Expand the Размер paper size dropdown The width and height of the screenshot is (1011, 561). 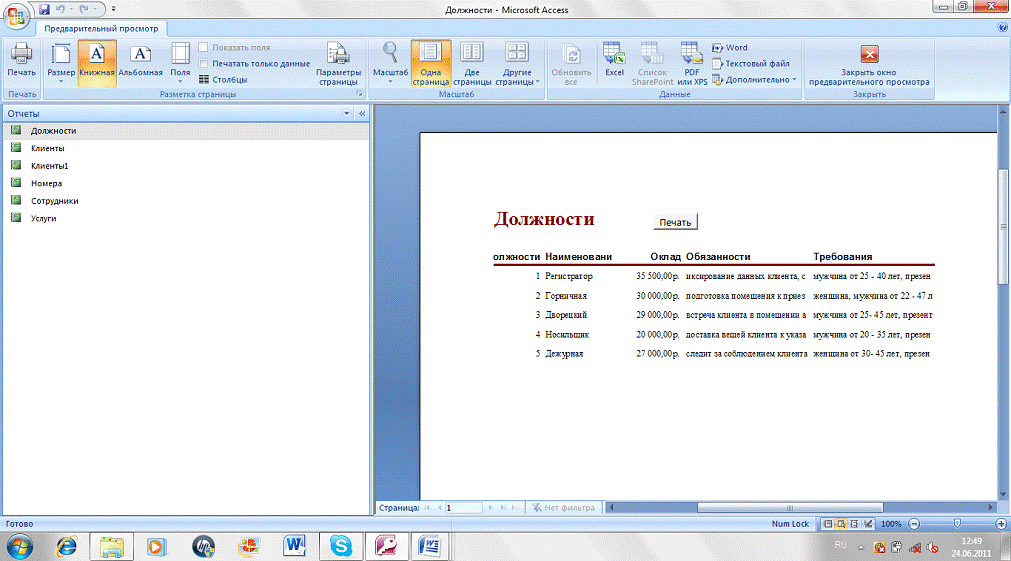pos(60,64)
